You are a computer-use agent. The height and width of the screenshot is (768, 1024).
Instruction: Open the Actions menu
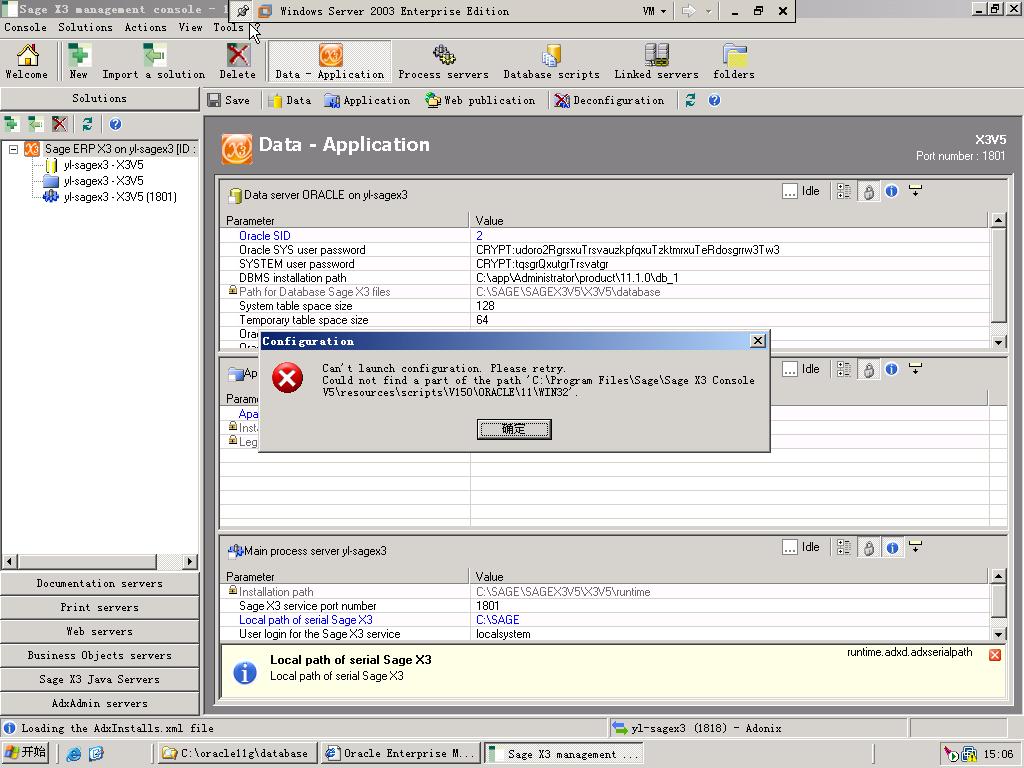pos(145,28)
